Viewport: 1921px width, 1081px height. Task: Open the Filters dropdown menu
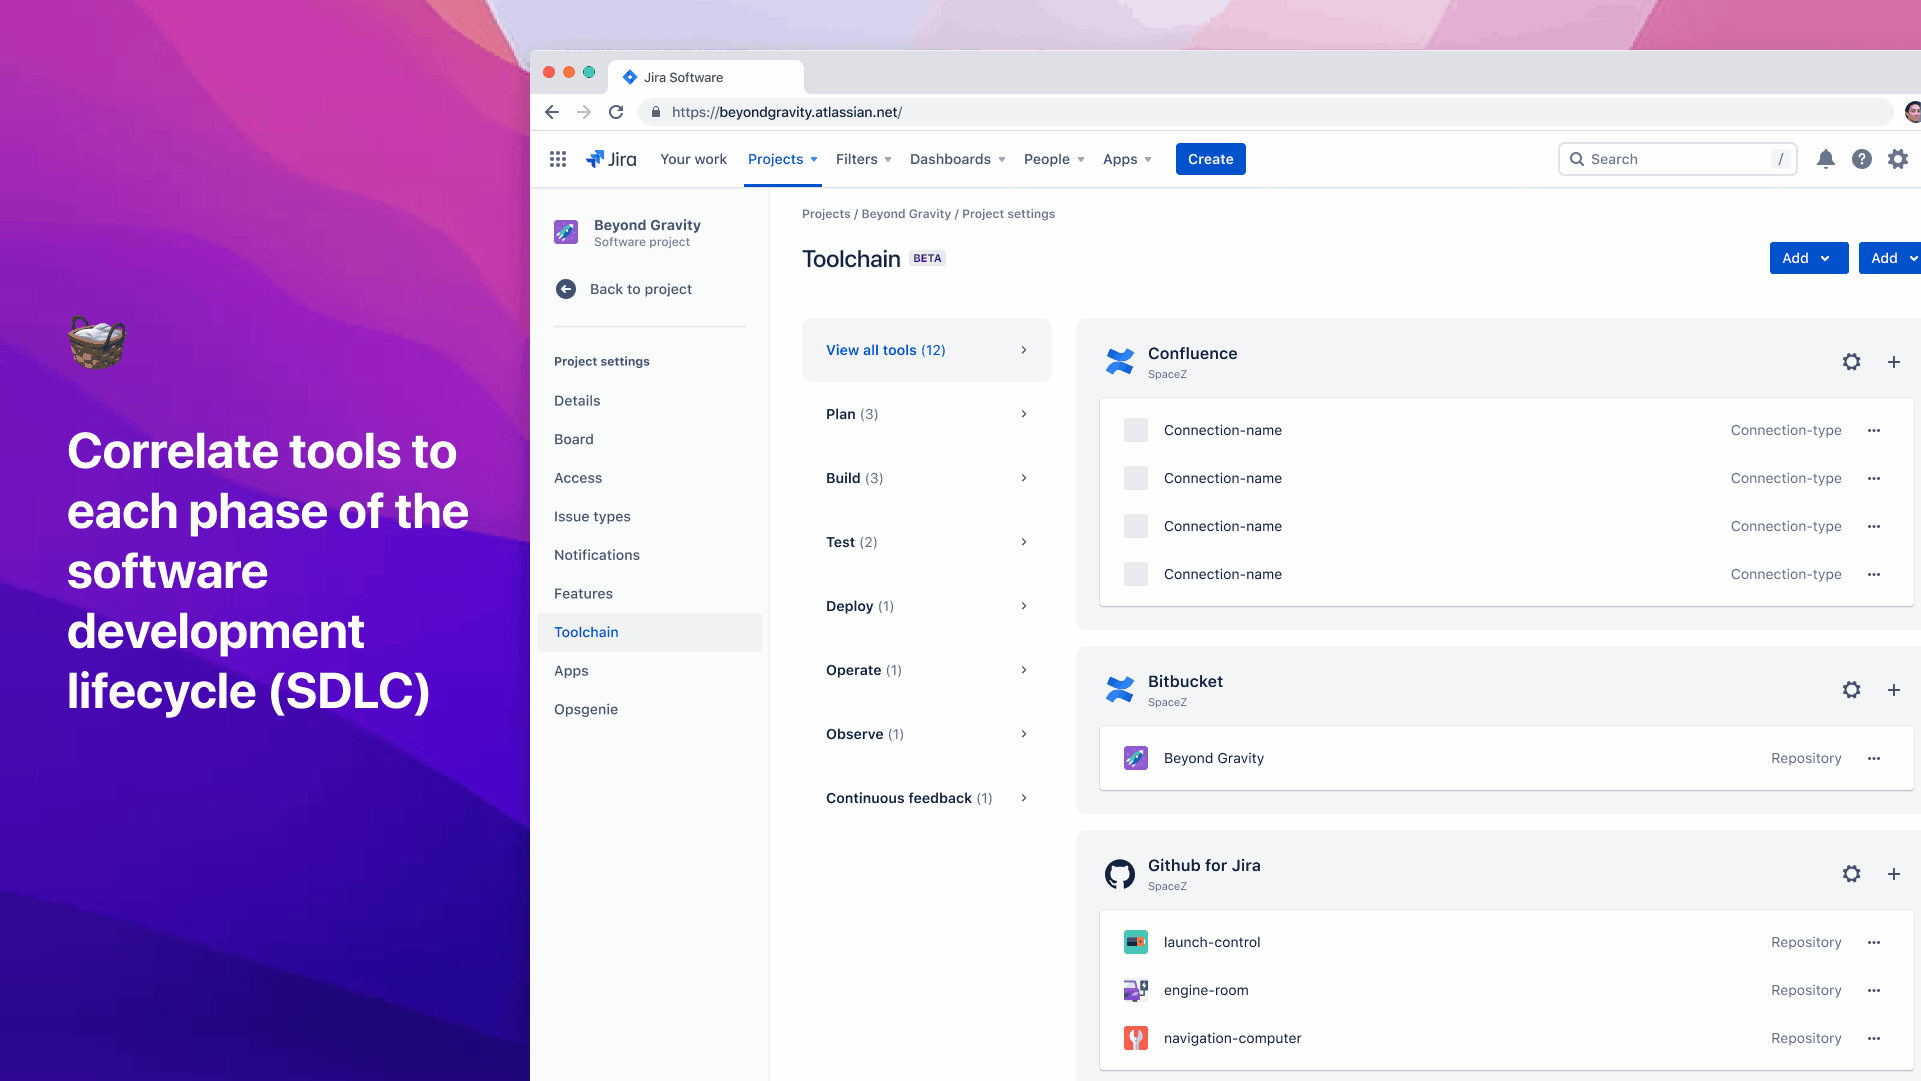click(x=863, y=159)
